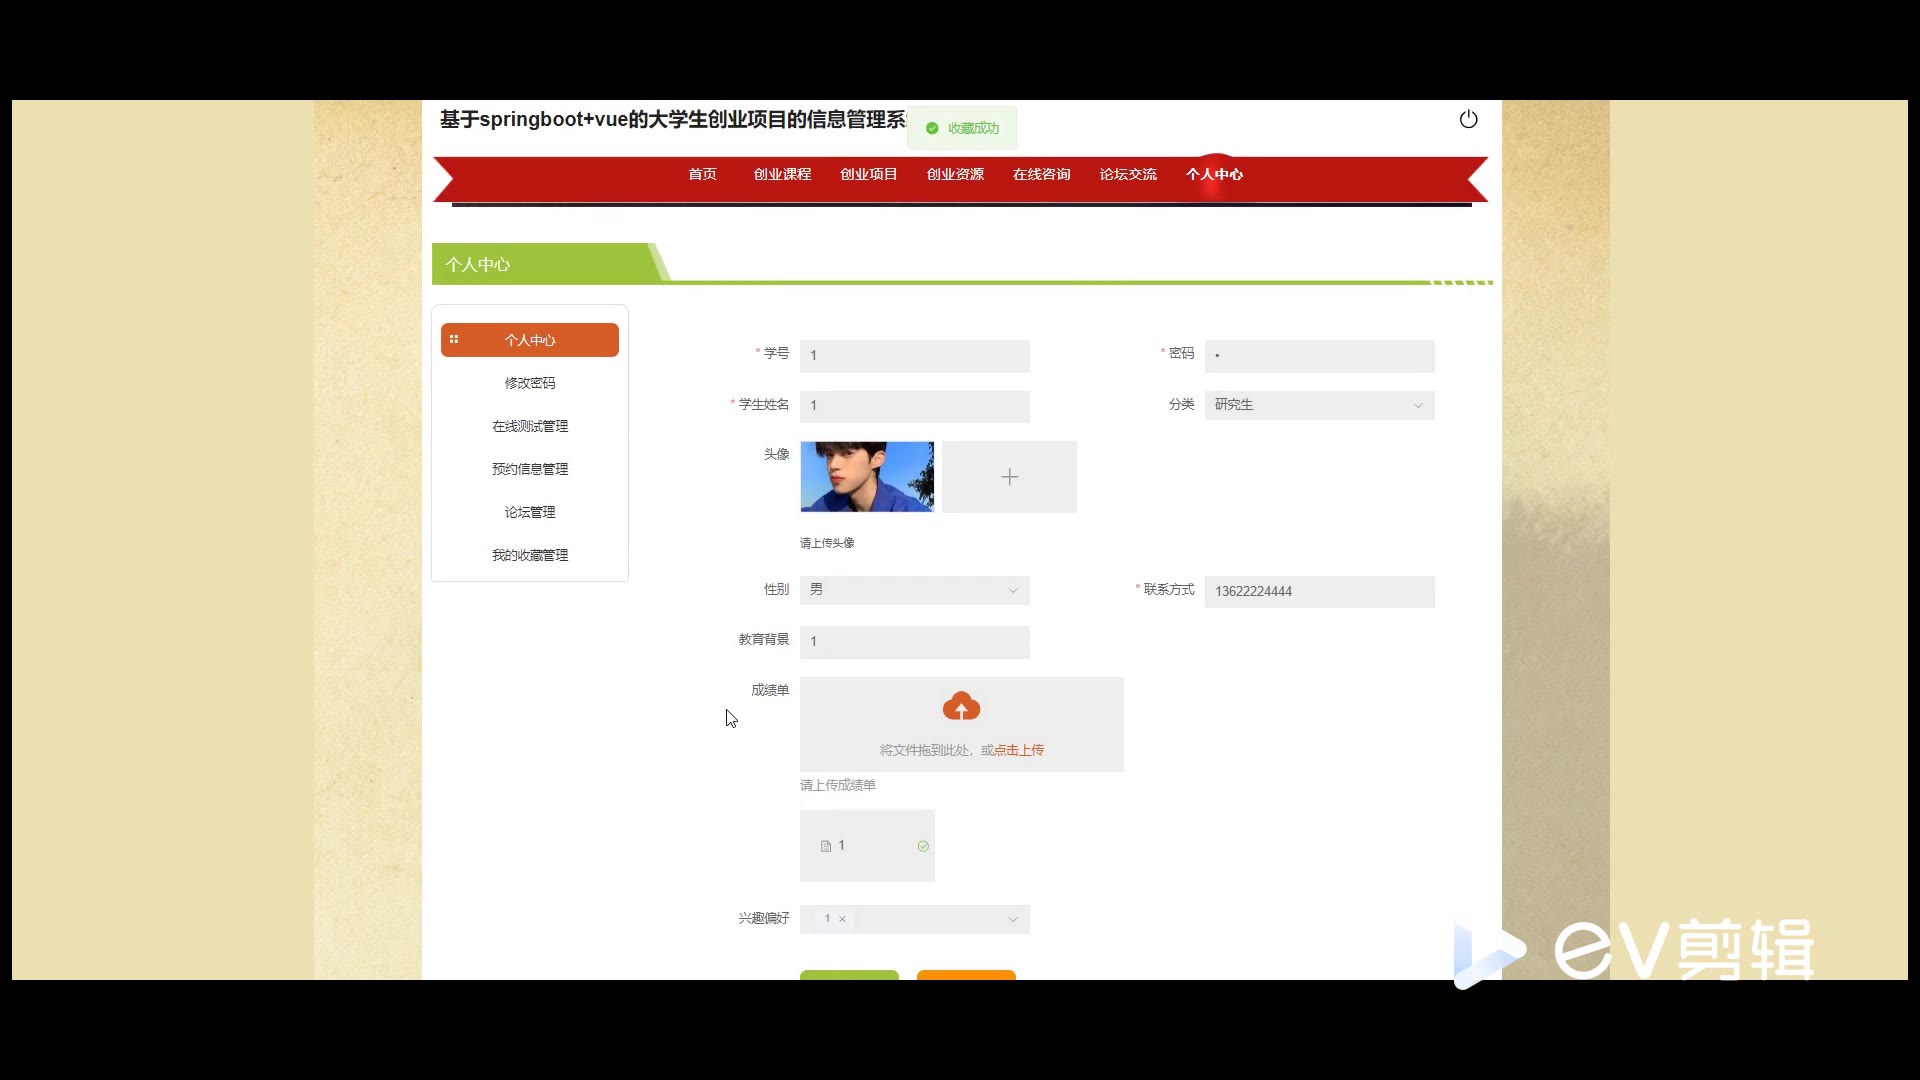Click the plus icon to add avatar
Viewport: 1920px width, 1080px height.
tap(1009, 477)
